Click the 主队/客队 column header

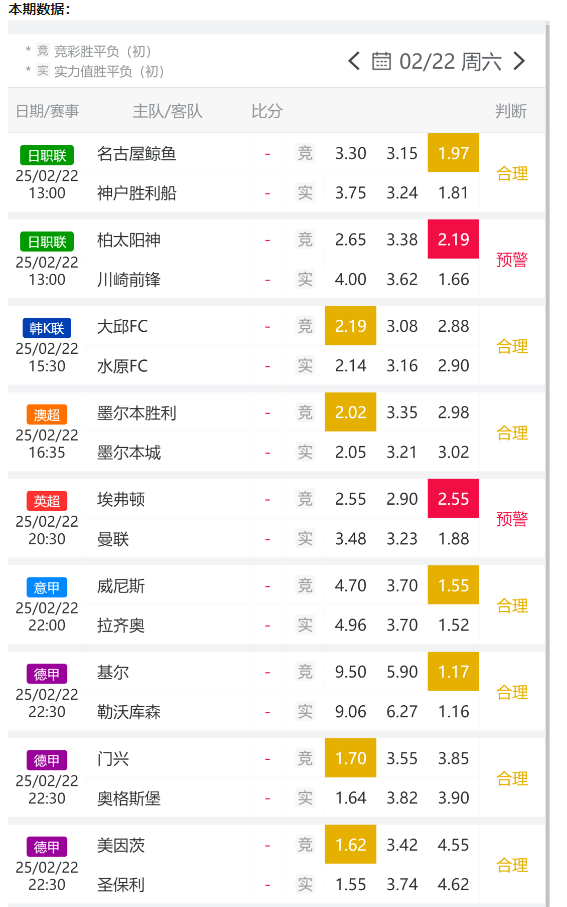click(x=167, y=111)
